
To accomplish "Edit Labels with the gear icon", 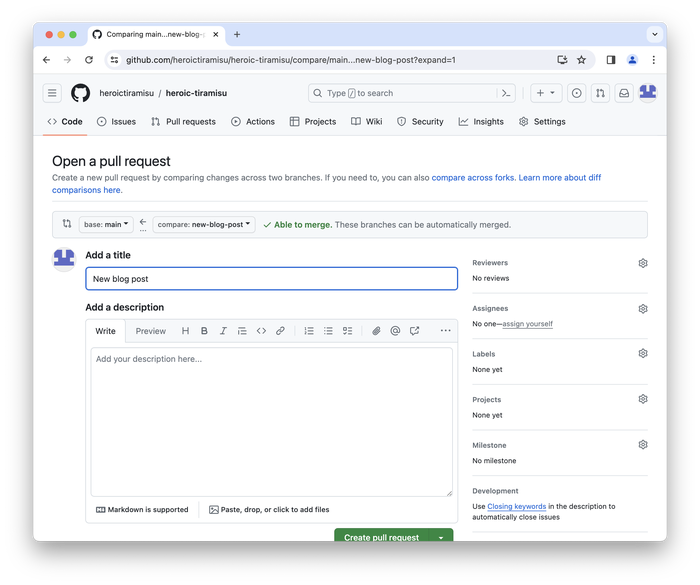I will point(643,353).
